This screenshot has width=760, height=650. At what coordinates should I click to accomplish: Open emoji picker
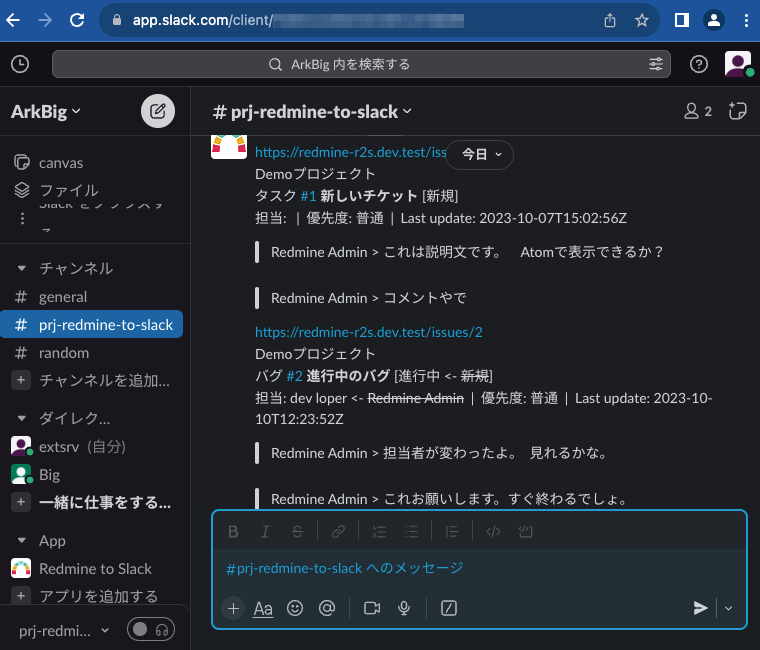point(295,608)
